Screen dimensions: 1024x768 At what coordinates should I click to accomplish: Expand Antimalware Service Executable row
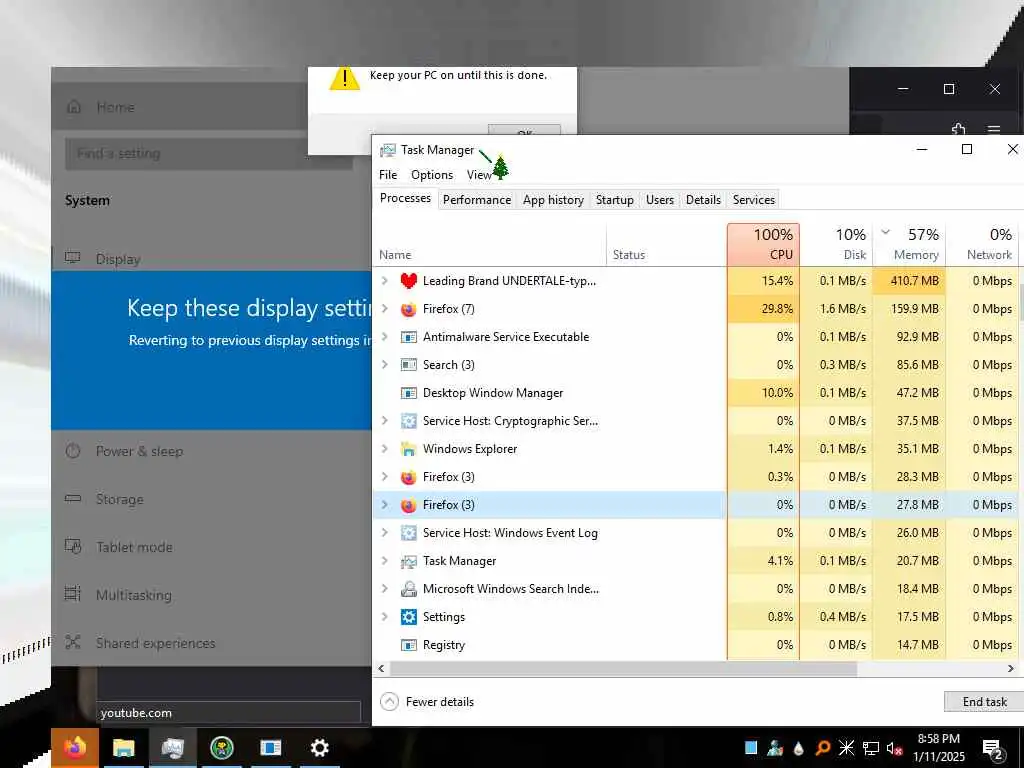tap(385, 337)
